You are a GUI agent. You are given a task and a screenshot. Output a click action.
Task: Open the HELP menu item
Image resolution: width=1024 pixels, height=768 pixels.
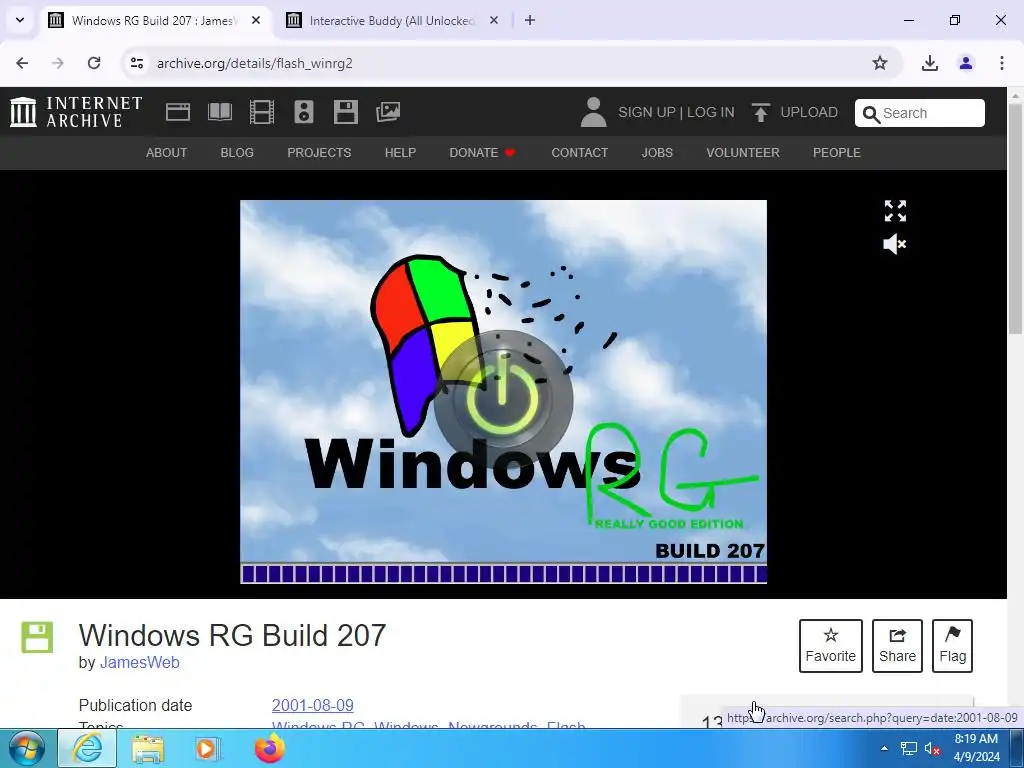400,153
